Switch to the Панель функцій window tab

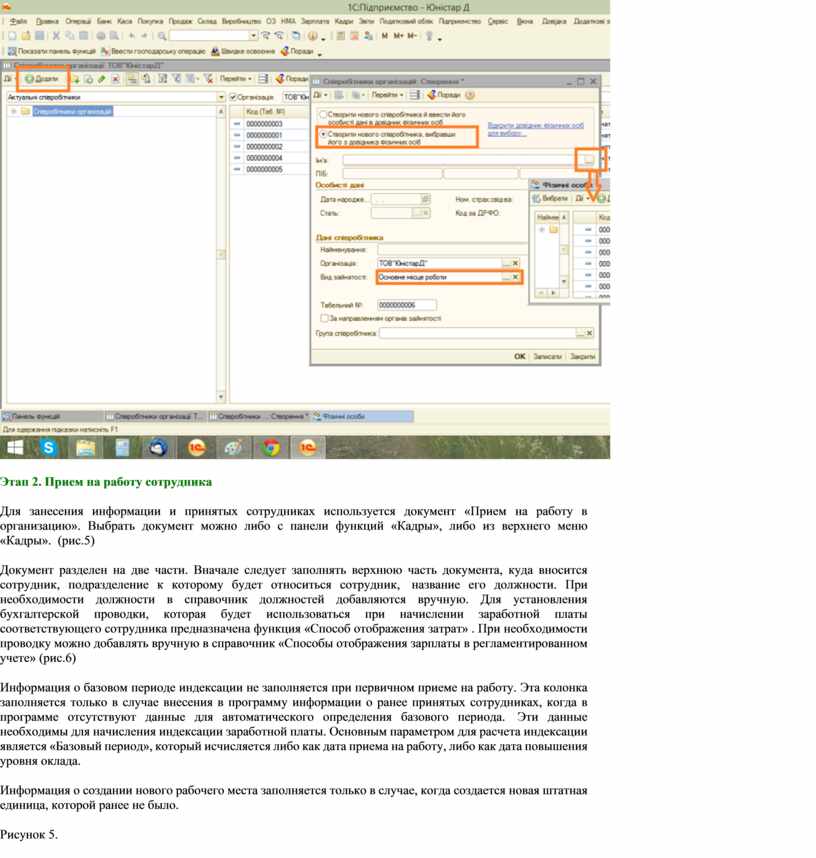pos(52,416)
